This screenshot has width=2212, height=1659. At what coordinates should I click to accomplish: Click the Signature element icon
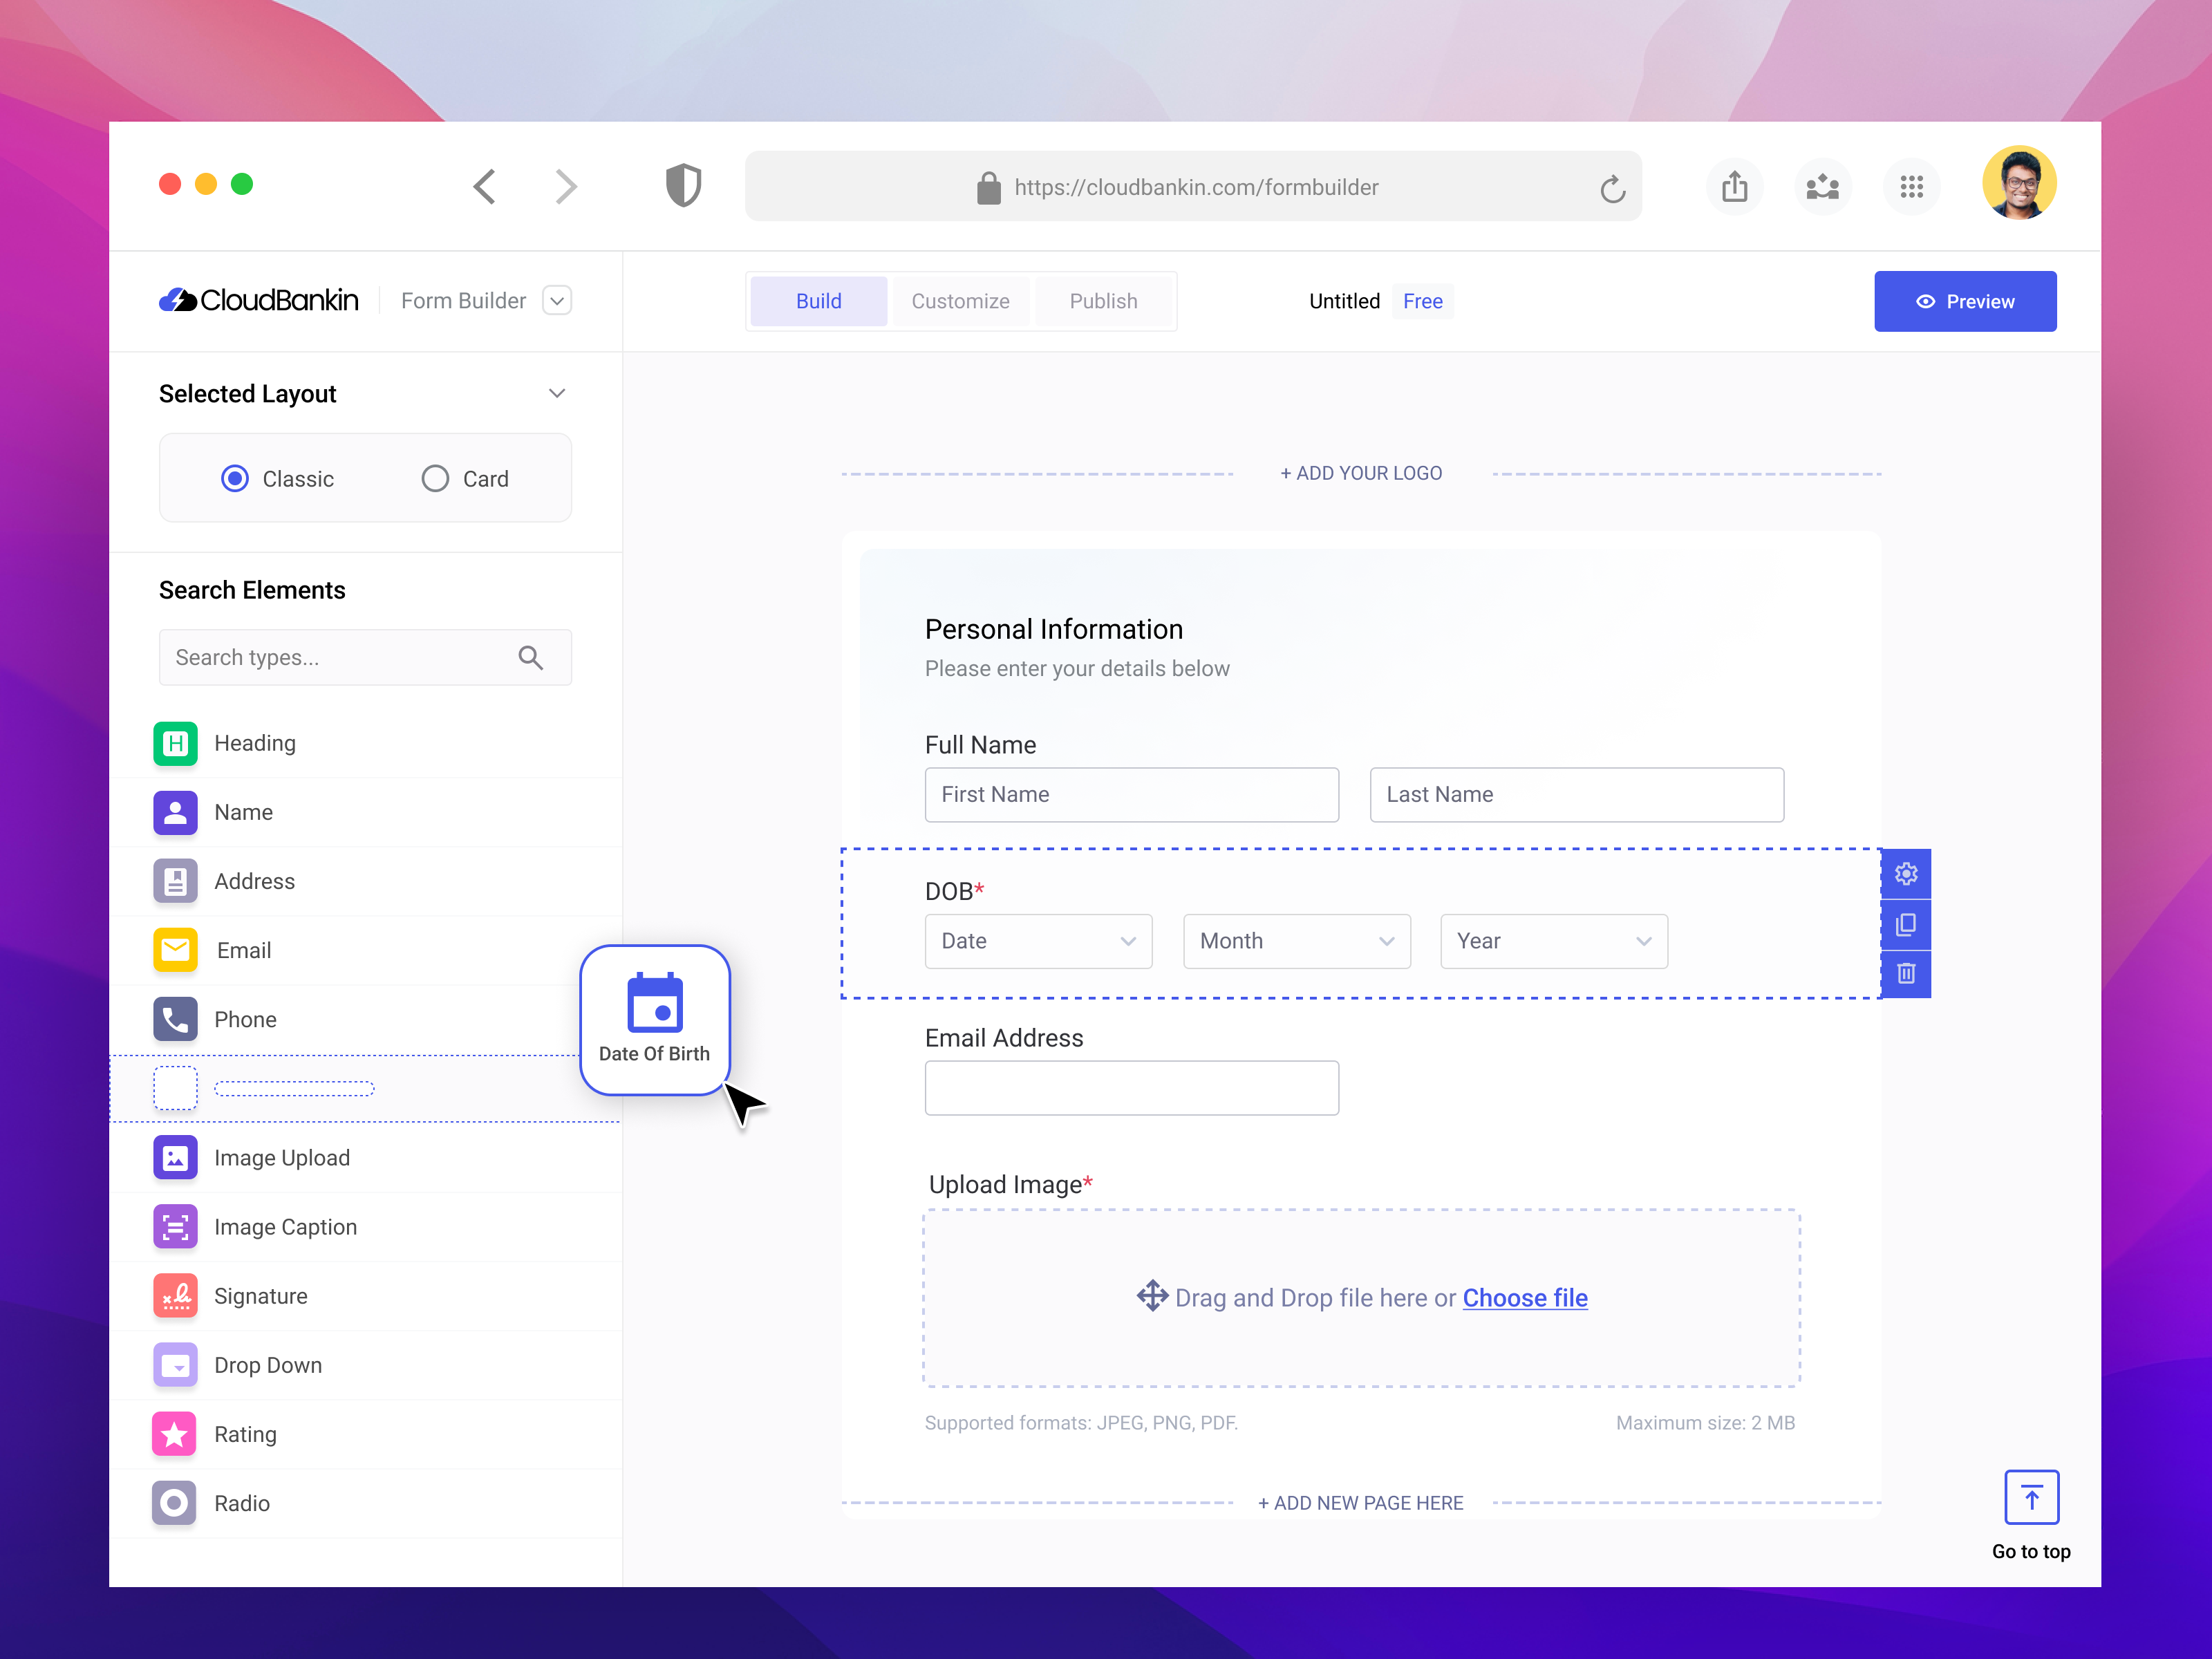coord(175,1296)
